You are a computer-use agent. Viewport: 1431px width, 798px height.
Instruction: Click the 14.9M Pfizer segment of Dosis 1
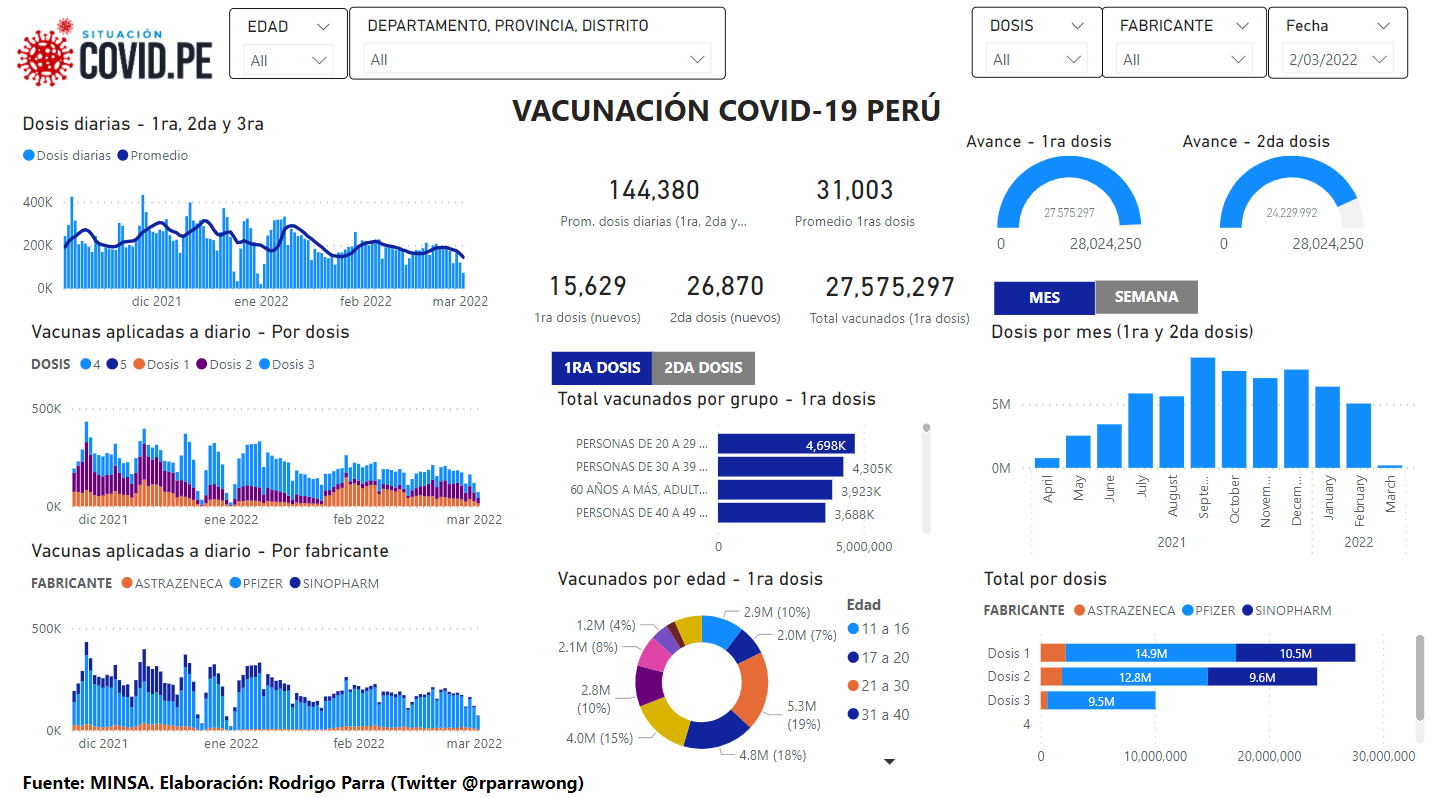click(x=1151, y=653)
